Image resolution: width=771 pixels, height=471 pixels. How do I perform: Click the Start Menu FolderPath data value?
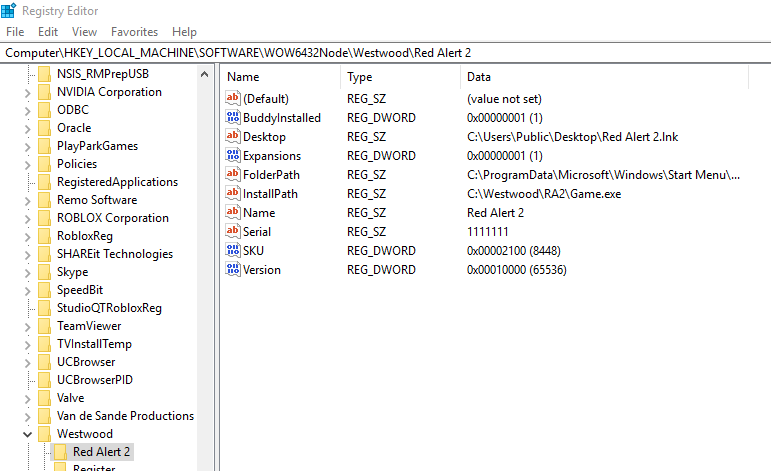pyautogui.click(x=603, y=175)
